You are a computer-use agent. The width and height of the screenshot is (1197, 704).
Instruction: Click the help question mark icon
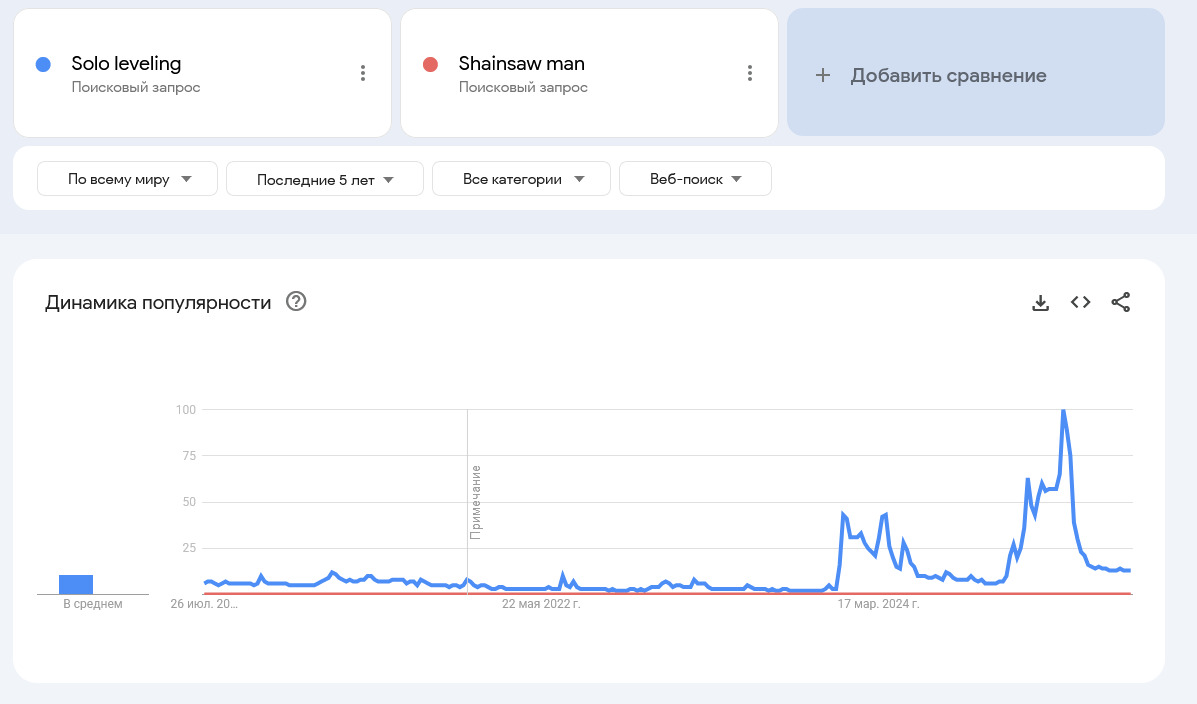click(296, 302)
